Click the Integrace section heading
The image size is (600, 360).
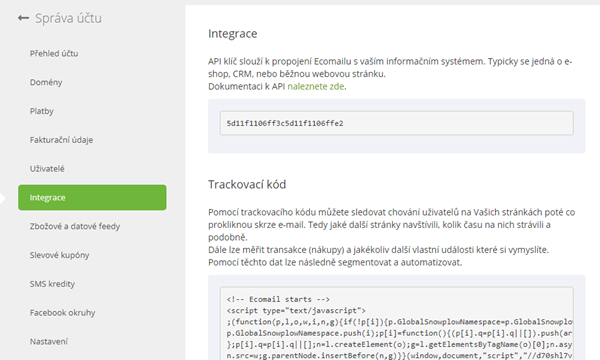(x=233, y=34)
